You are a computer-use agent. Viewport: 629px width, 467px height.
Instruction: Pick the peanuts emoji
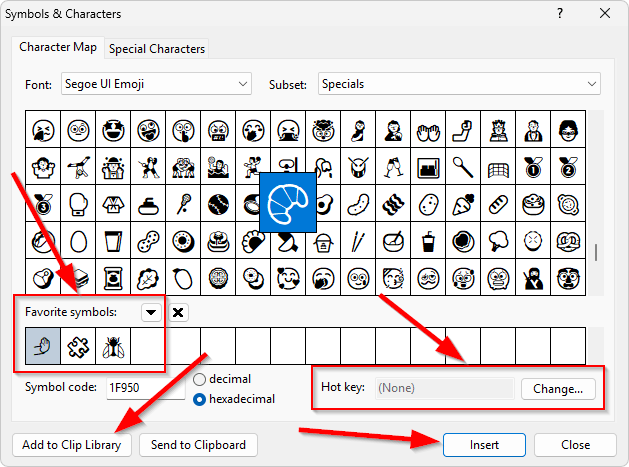point(148,241)
